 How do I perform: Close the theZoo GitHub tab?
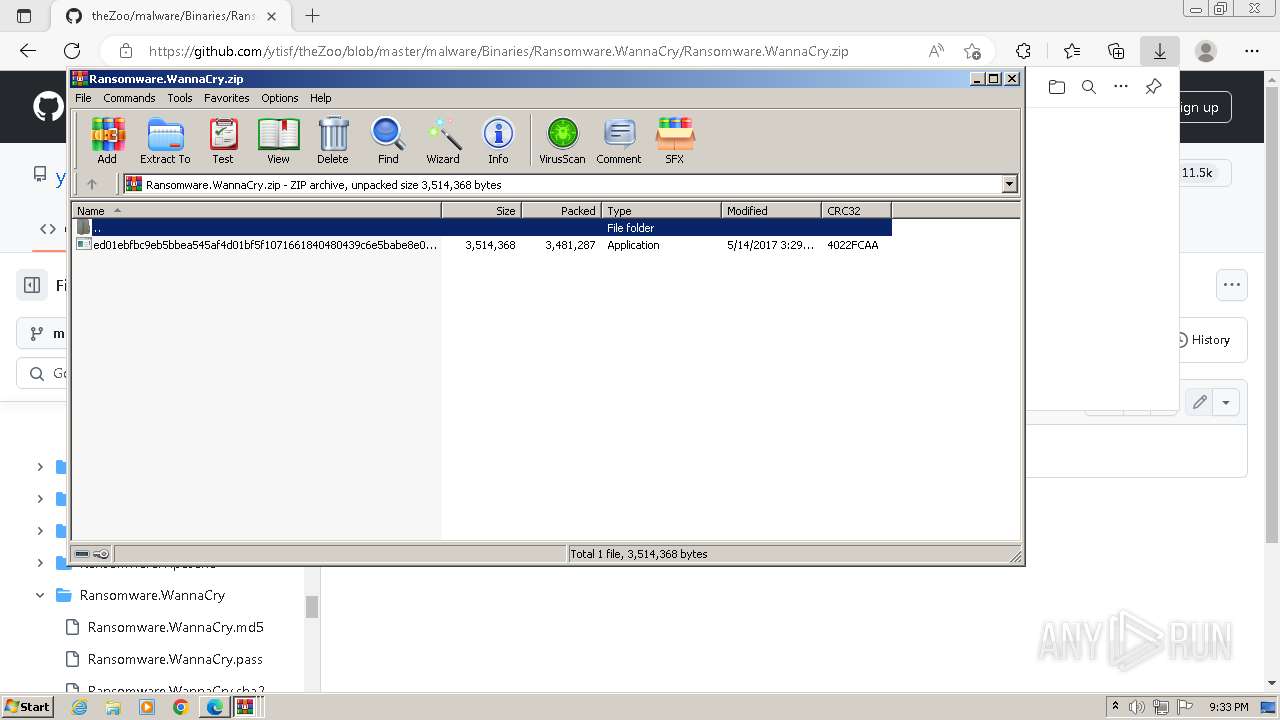pyautogui.click(x=272, y=16)
